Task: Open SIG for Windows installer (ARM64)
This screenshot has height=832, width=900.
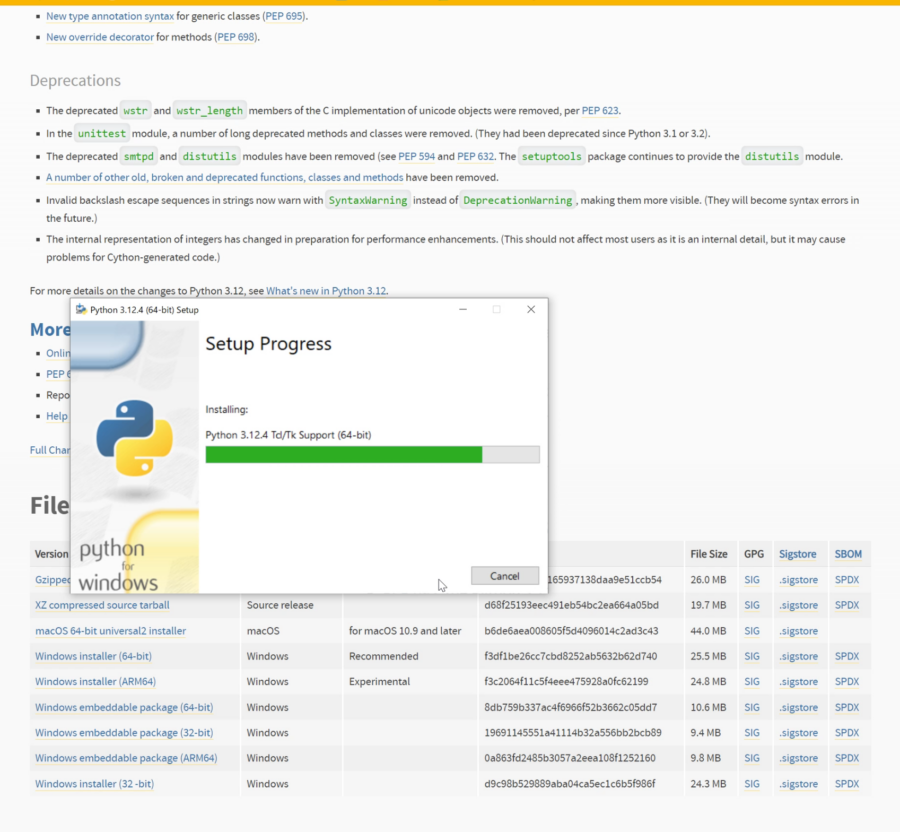Action: [752, 682]
